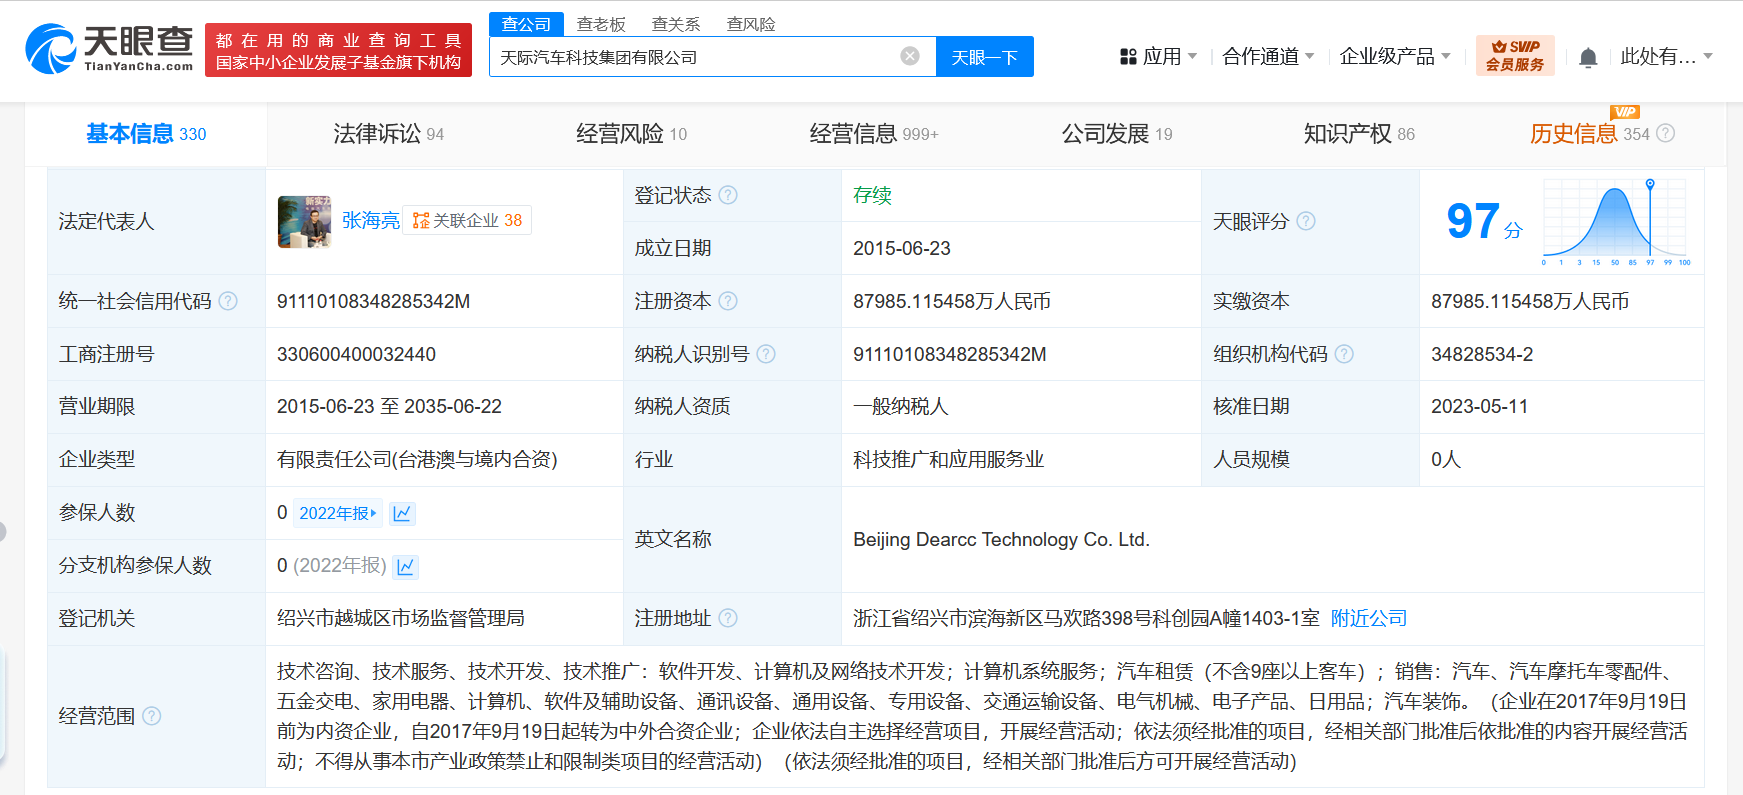Click help icon beside 经营范围
The height and width of the screenshot is (795, 1743).
point(152,716)
